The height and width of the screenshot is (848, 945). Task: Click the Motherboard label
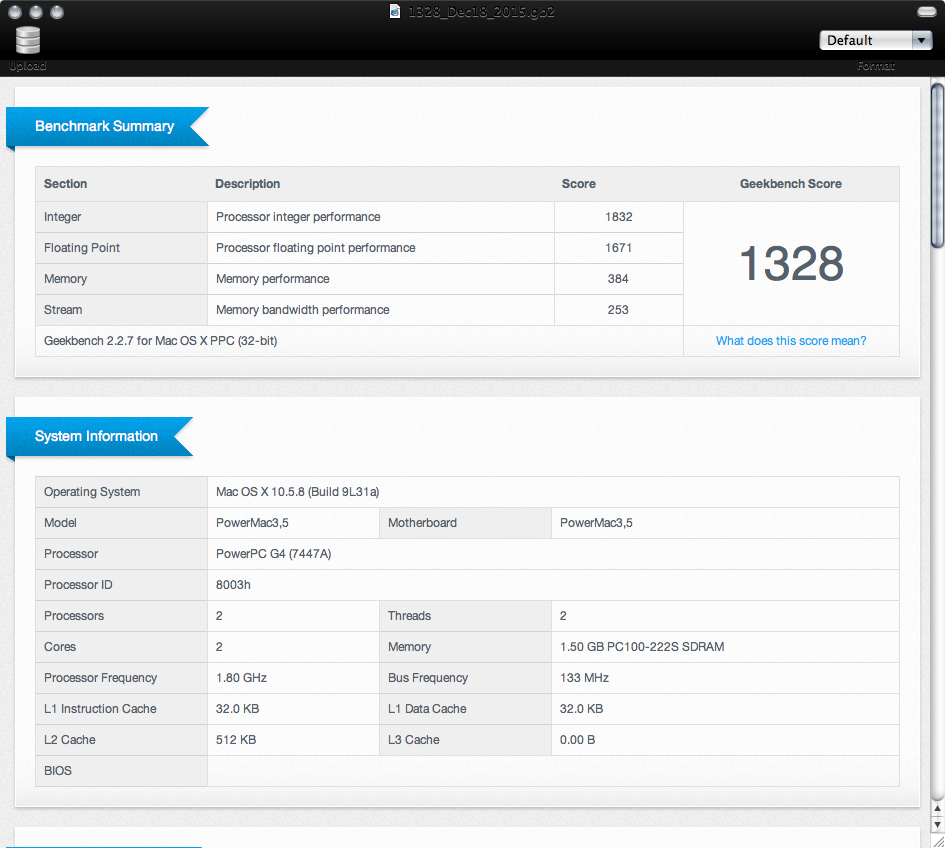(x=422, y=523)
